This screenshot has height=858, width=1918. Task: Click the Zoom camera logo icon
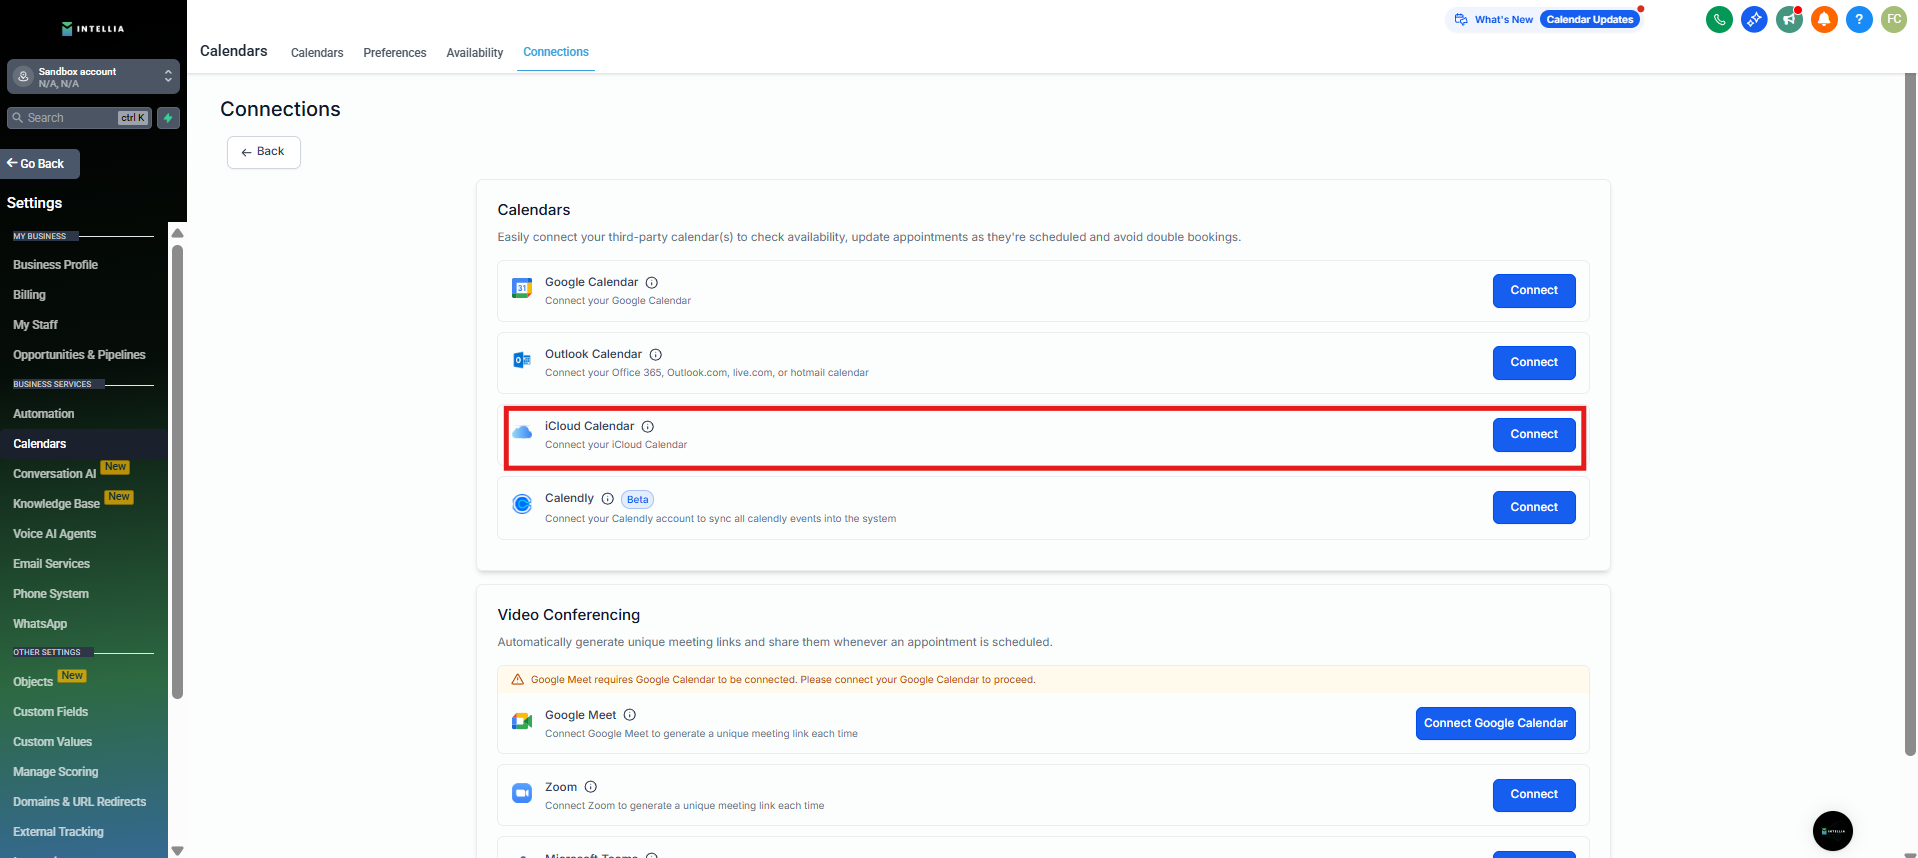click(522, 793)
